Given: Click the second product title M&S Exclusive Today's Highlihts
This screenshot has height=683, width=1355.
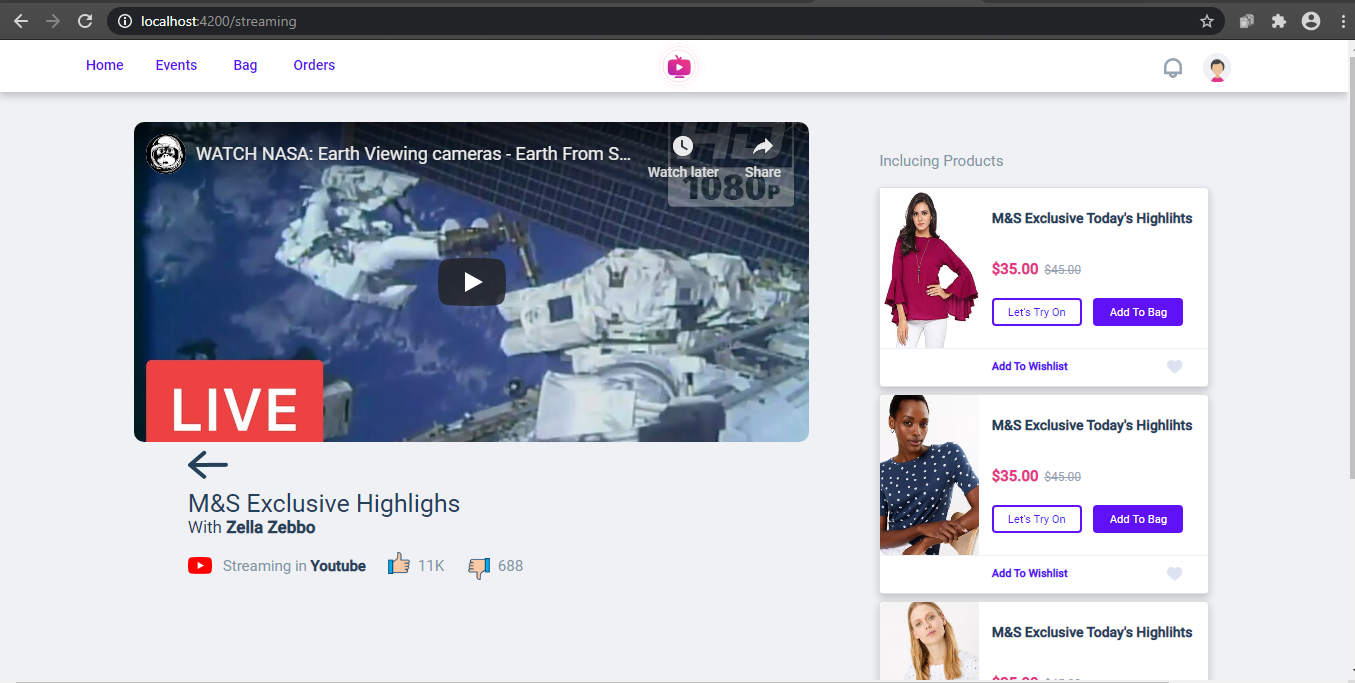Looking at the screenshot, I should pos(1092,425).
